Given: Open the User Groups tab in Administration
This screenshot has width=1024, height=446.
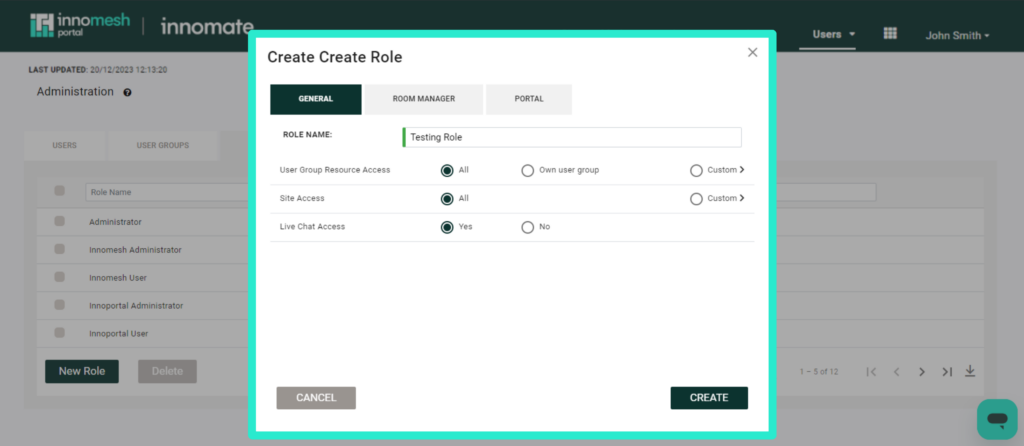Looking at the screenshot, I should pyautogui.click(x=163, y=146).
